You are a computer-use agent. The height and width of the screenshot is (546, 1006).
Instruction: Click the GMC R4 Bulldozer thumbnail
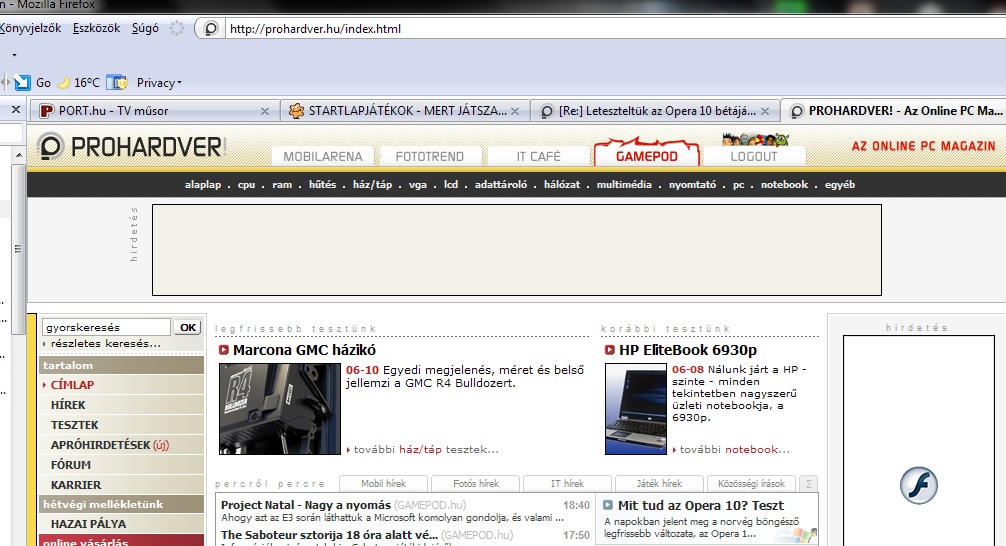pos(280,409)
